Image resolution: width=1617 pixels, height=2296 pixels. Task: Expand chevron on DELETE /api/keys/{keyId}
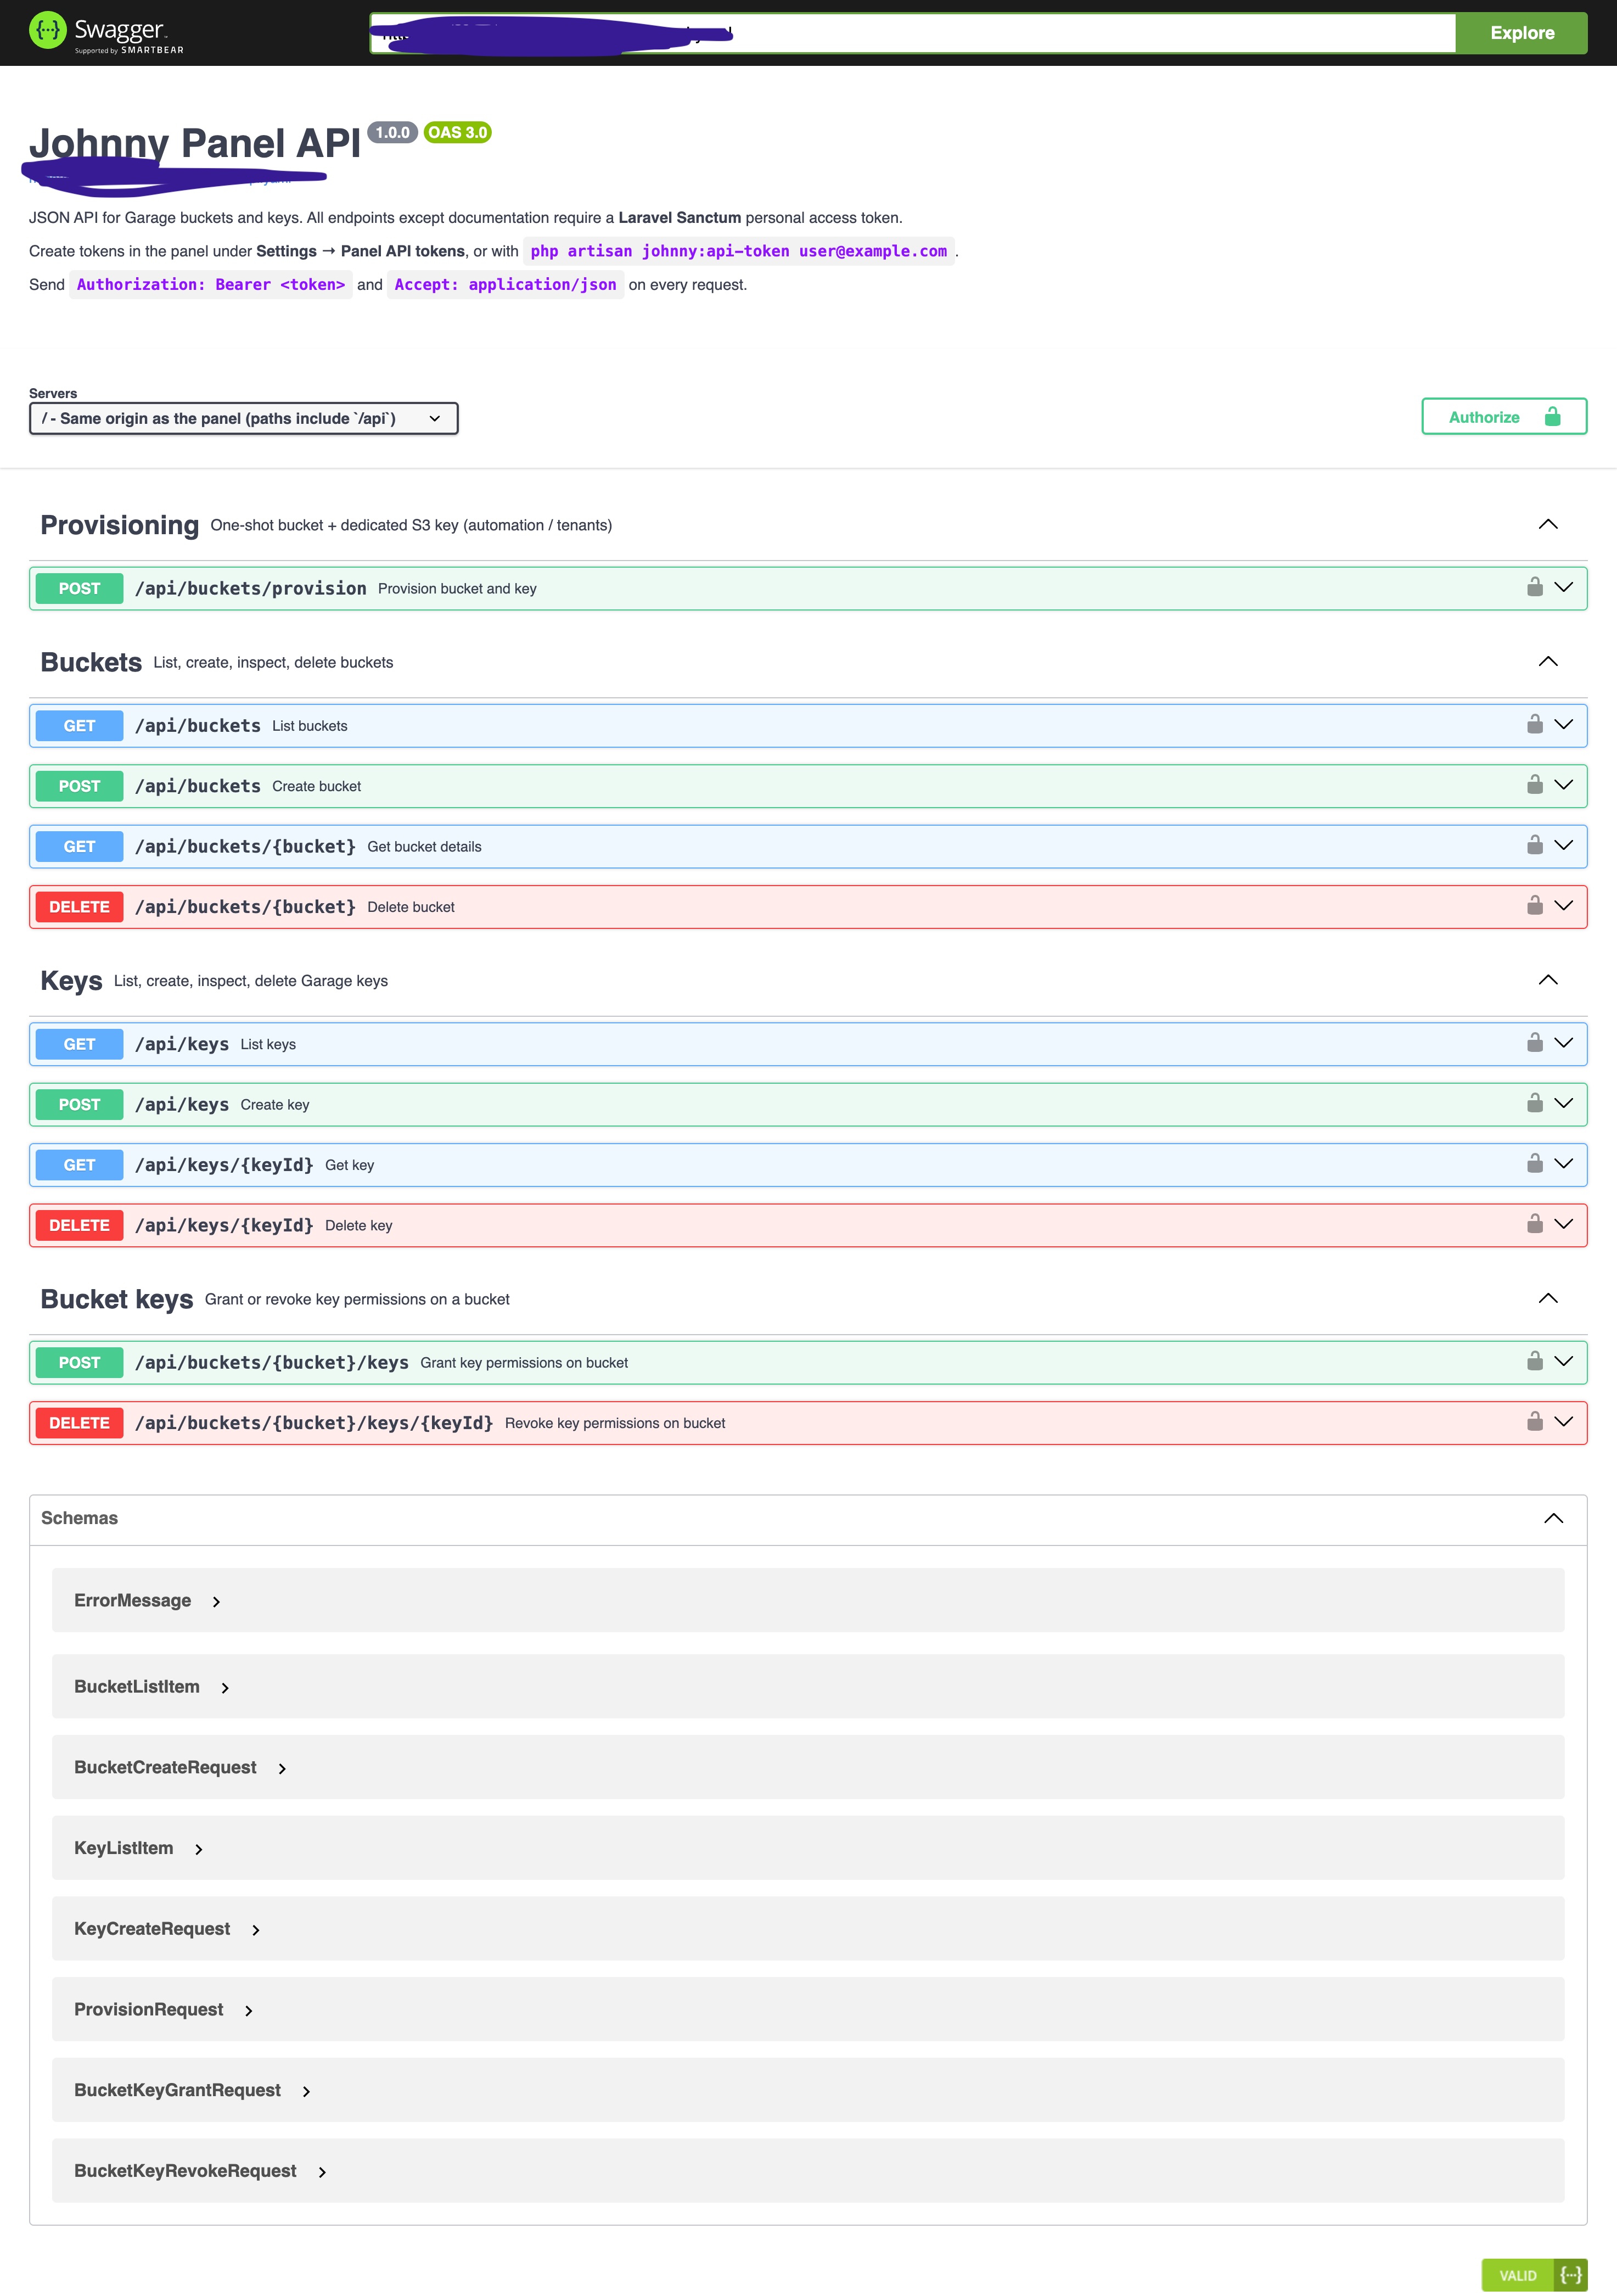pos(1564,1224)
